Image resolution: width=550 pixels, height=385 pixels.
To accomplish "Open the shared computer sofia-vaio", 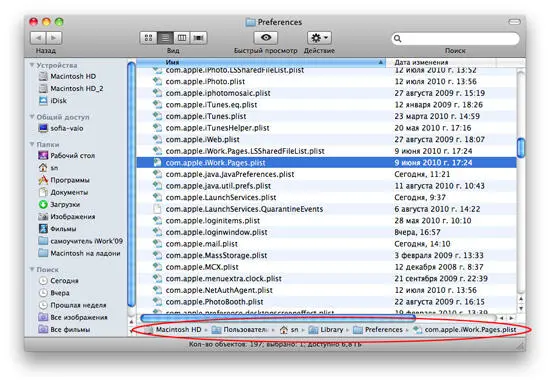I will 61,128.
